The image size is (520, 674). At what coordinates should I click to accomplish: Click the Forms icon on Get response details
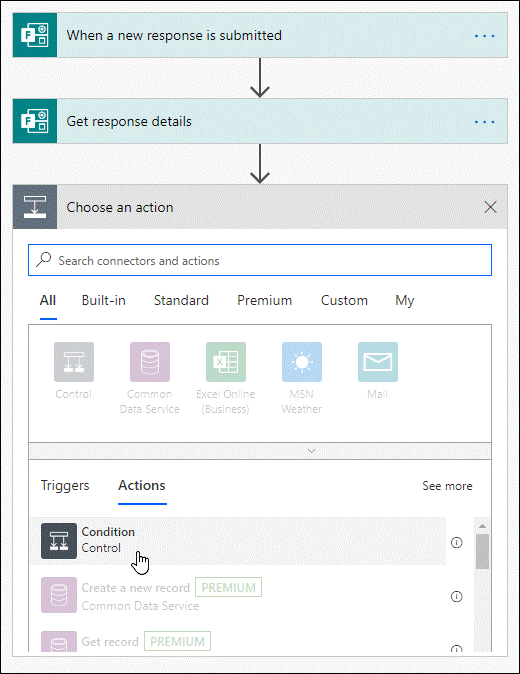pos(35,121)
